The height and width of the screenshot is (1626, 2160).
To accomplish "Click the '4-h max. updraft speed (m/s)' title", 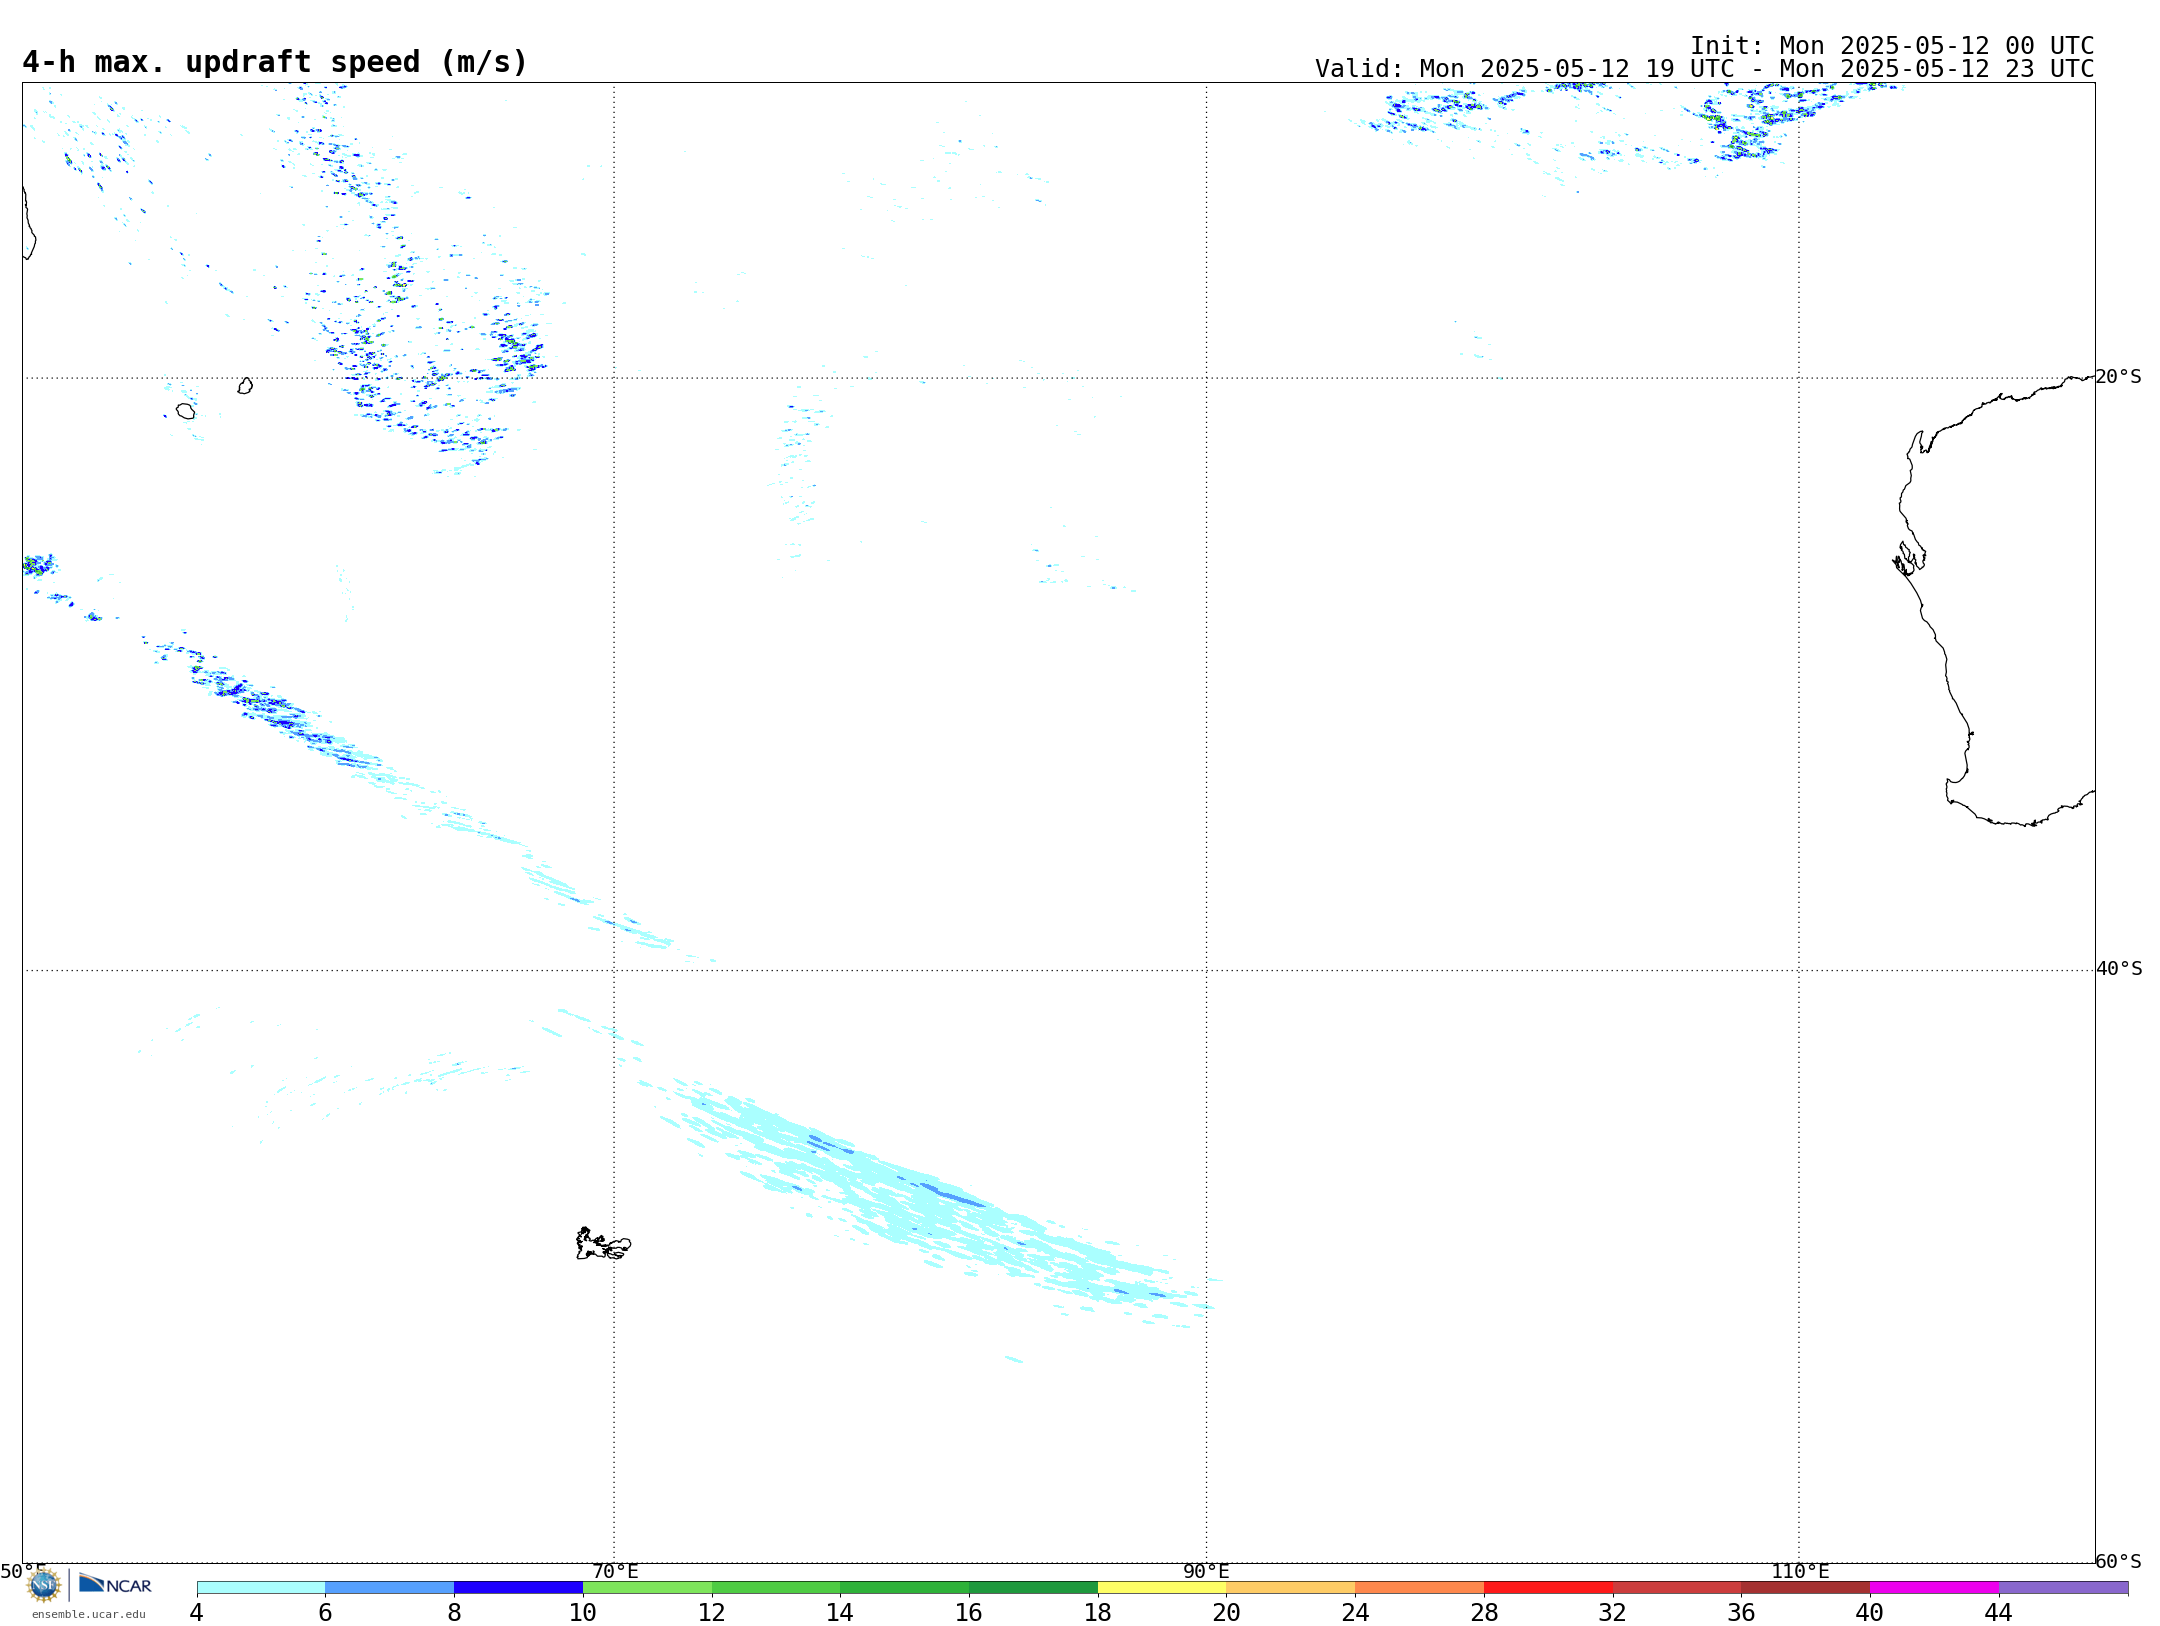I will pyautogui.click(x=275, y=62).
